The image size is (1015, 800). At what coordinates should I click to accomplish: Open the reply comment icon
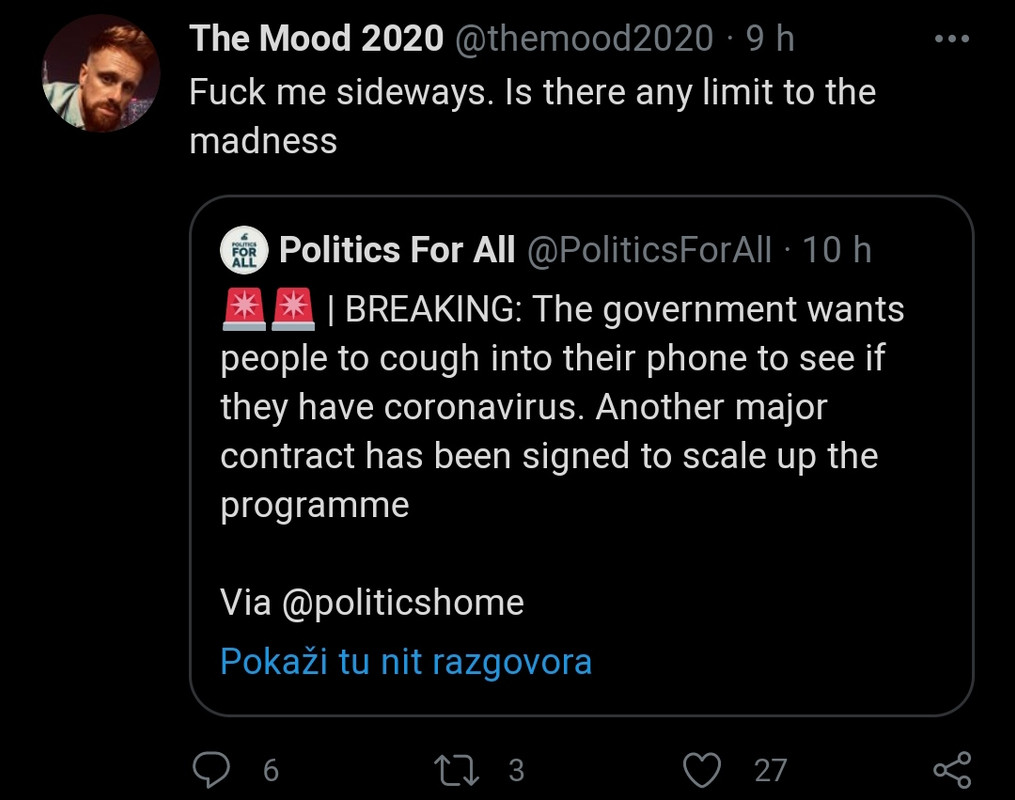[x=211, y=770]
